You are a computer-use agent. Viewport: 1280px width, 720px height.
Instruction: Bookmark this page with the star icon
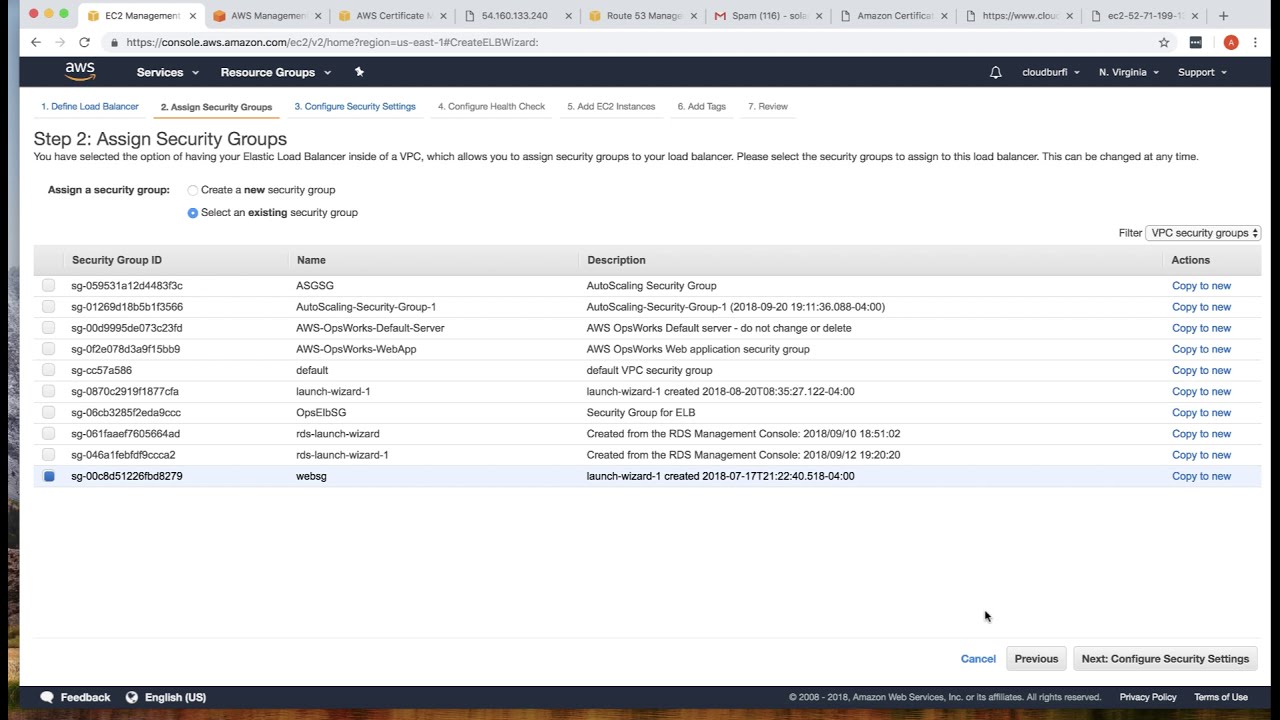tap(1164, 42)
